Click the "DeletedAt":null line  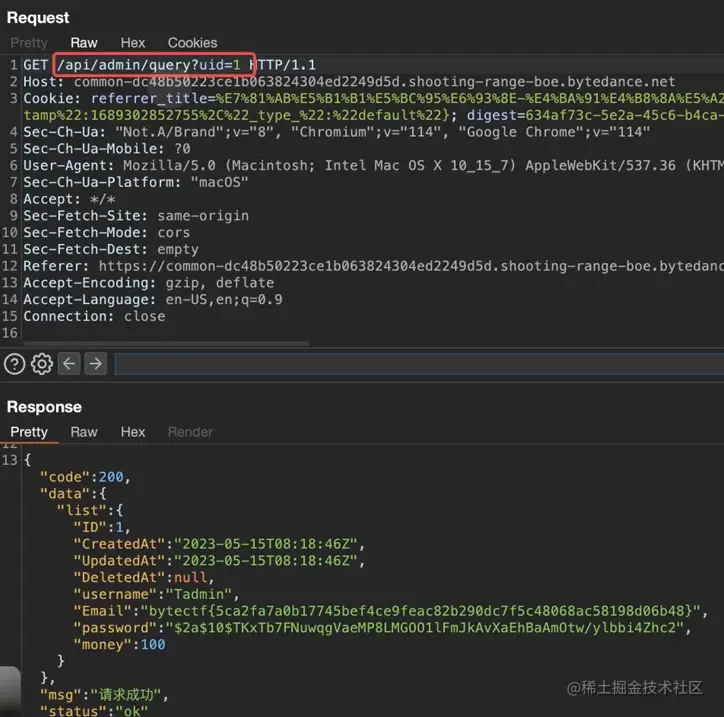(x=144, y=578)
